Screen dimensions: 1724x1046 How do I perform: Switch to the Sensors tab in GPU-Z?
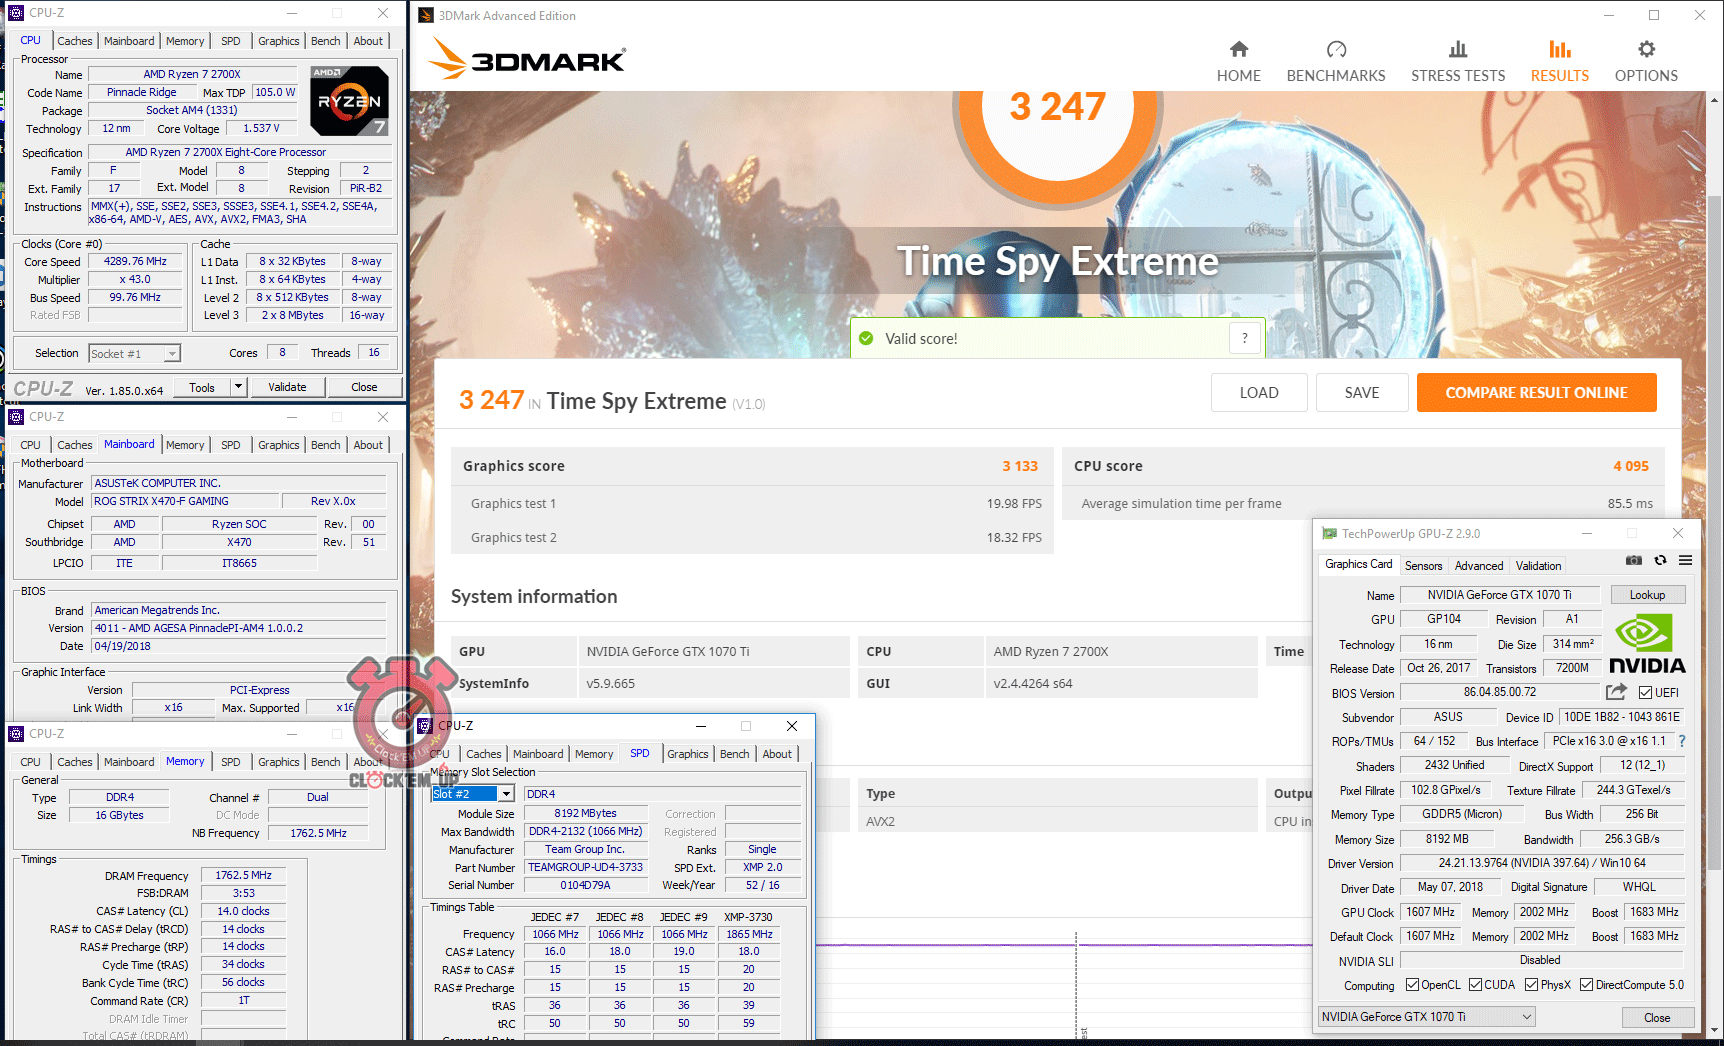click(1423, 566)
